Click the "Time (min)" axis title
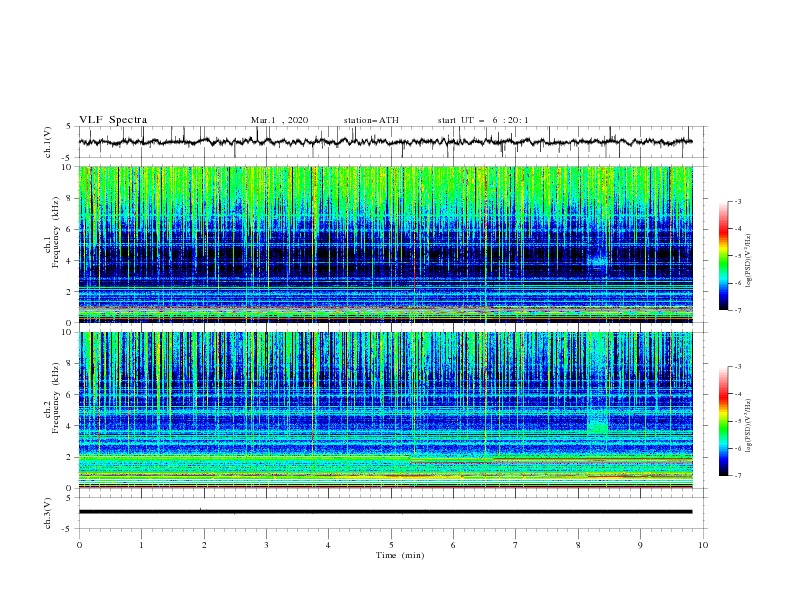This screenshot has width=792, height=612. click(x=400, y=555)
